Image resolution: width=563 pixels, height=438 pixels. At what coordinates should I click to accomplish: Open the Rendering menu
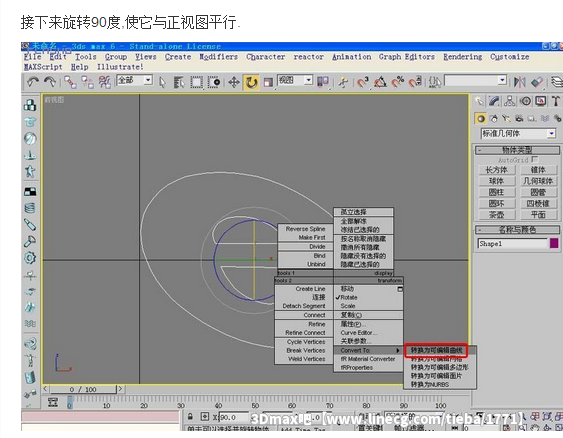click(463, 57)
